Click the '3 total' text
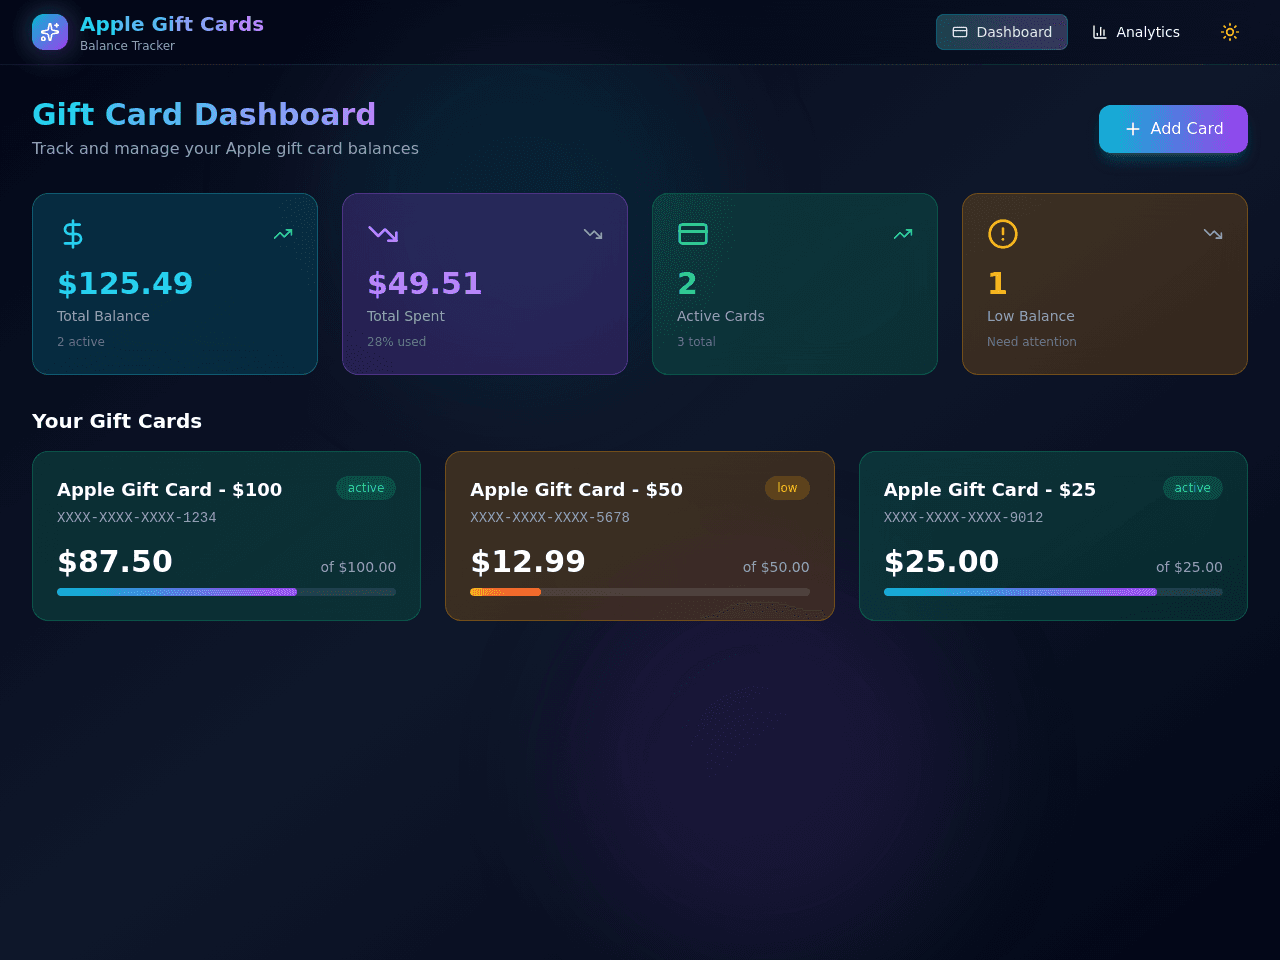 coord(696,342)
